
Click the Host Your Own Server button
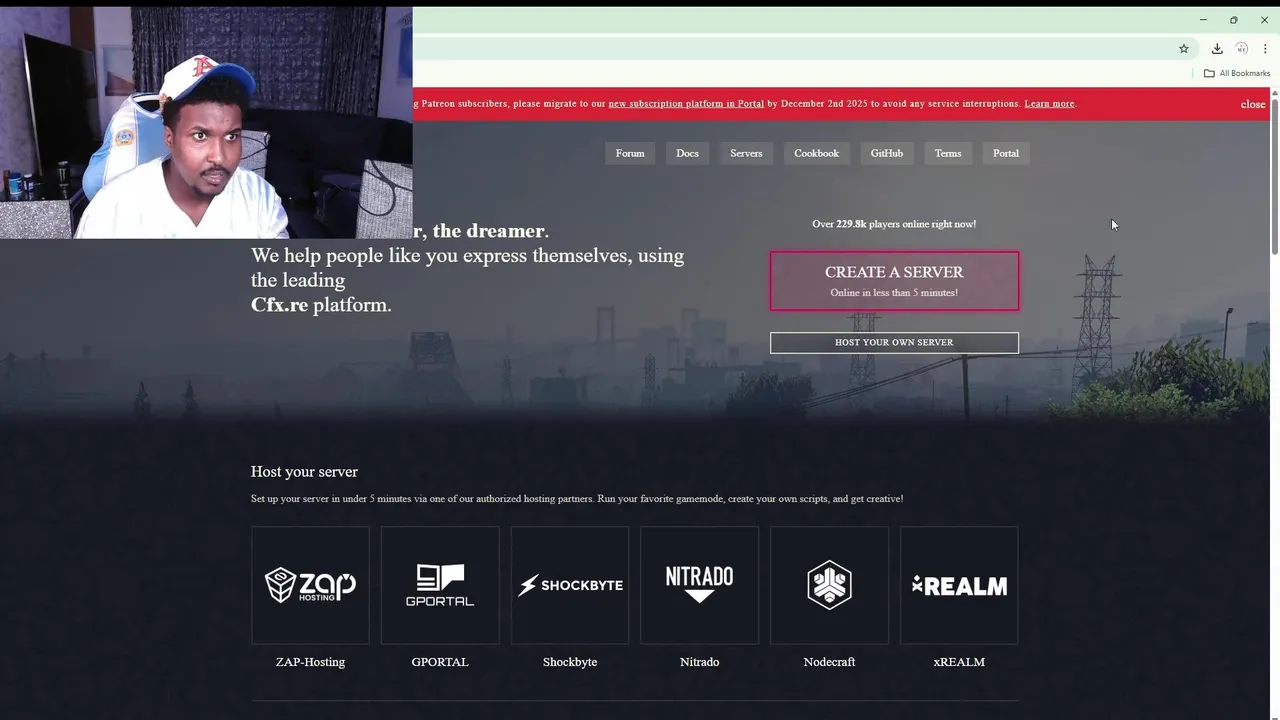(x=894, y=343)
